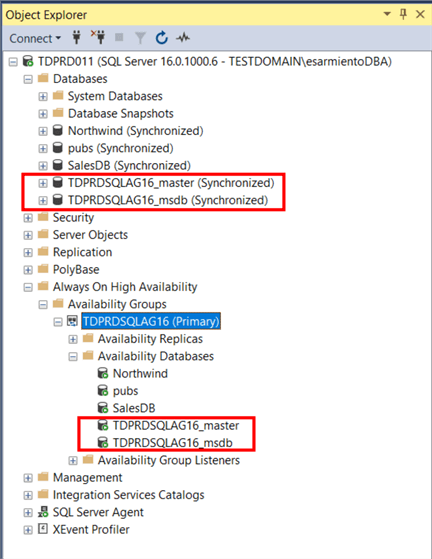This screenshot has width=432, height=559.
Task: Click the Replication folder icon
Action: coord(43,251)
